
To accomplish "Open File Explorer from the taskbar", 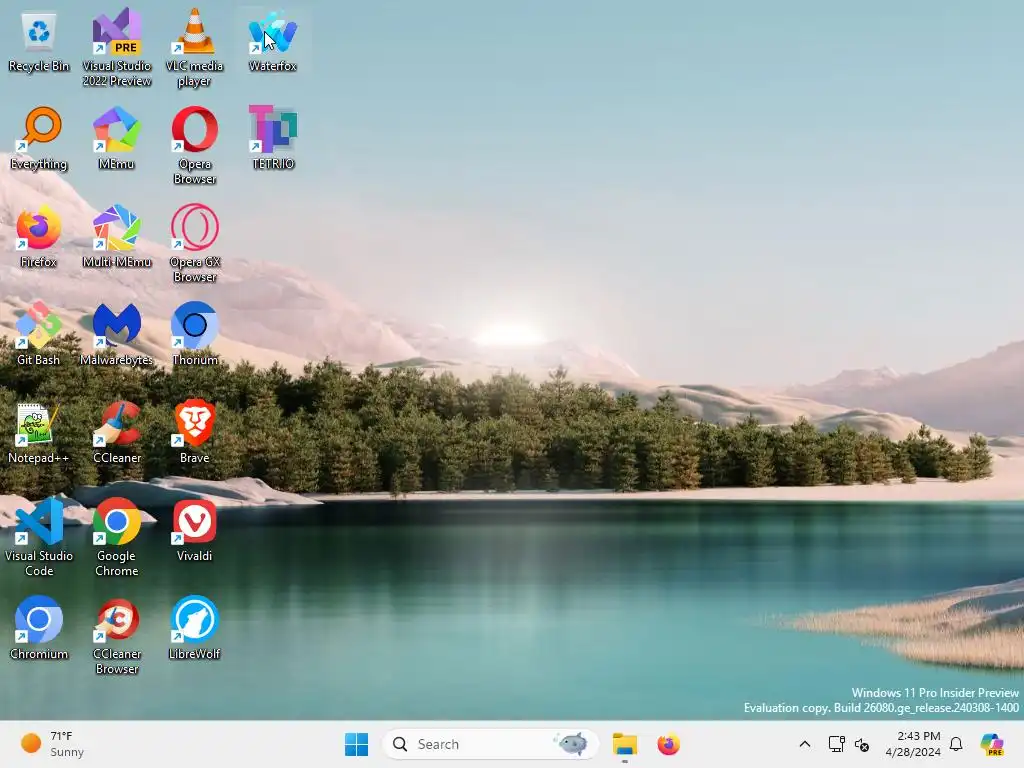I will pos(624,744).
